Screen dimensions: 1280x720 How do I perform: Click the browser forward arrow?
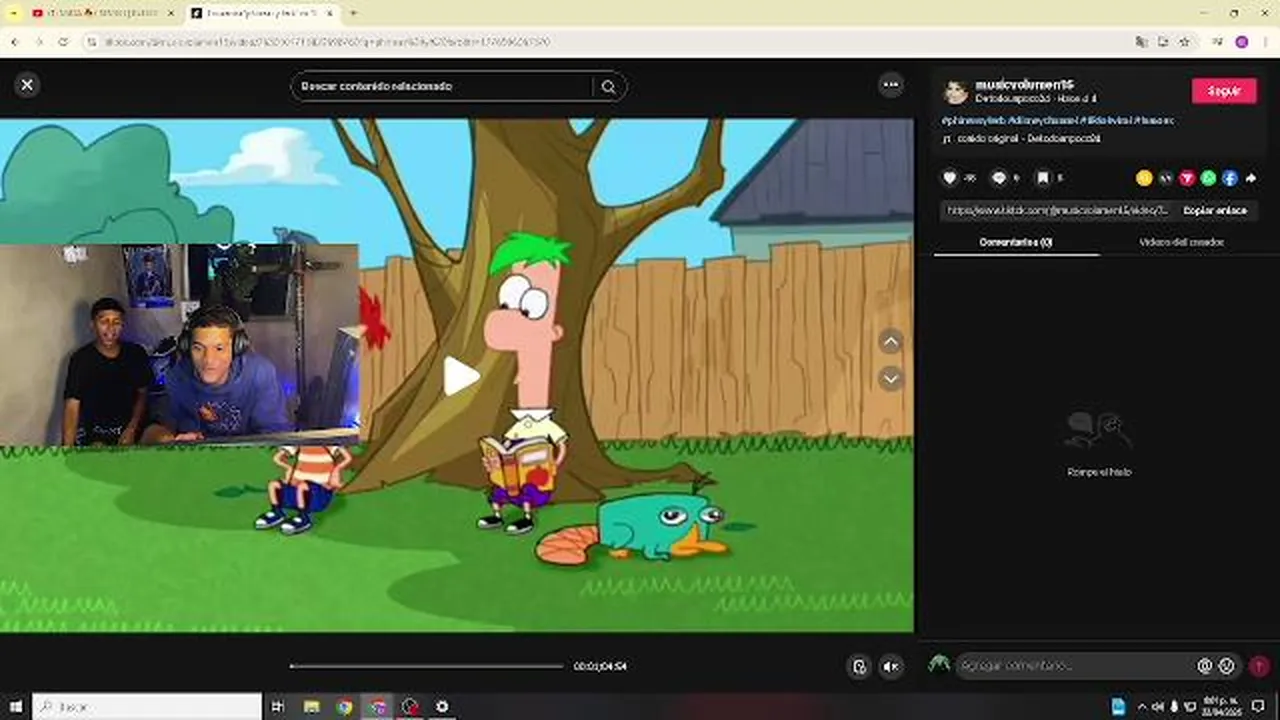(39, 42)
